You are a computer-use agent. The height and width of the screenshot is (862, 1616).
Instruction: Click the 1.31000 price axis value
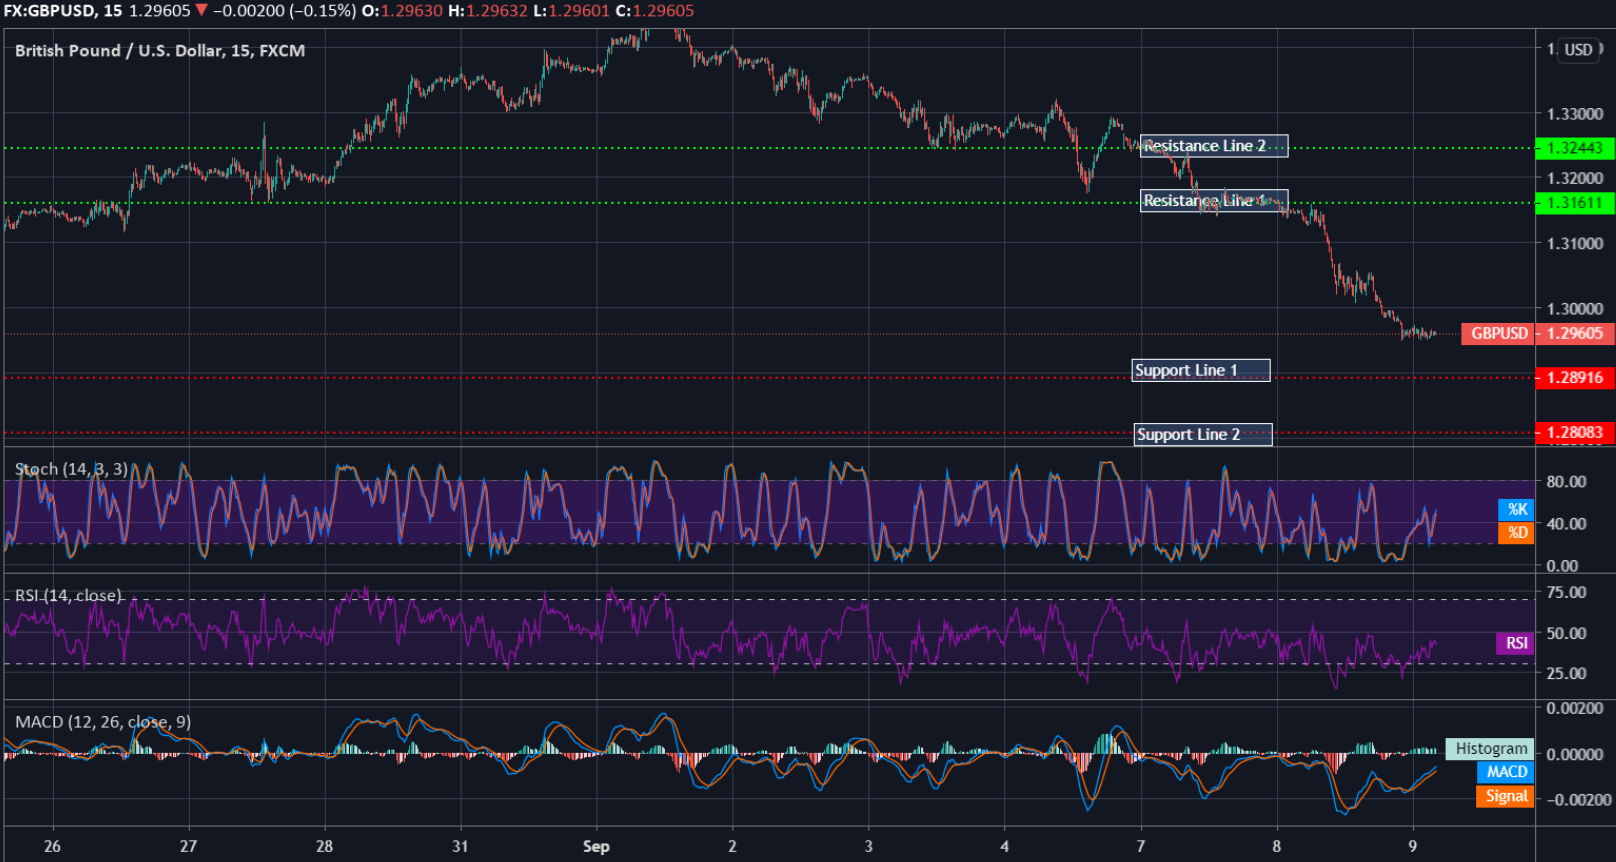1575,243
